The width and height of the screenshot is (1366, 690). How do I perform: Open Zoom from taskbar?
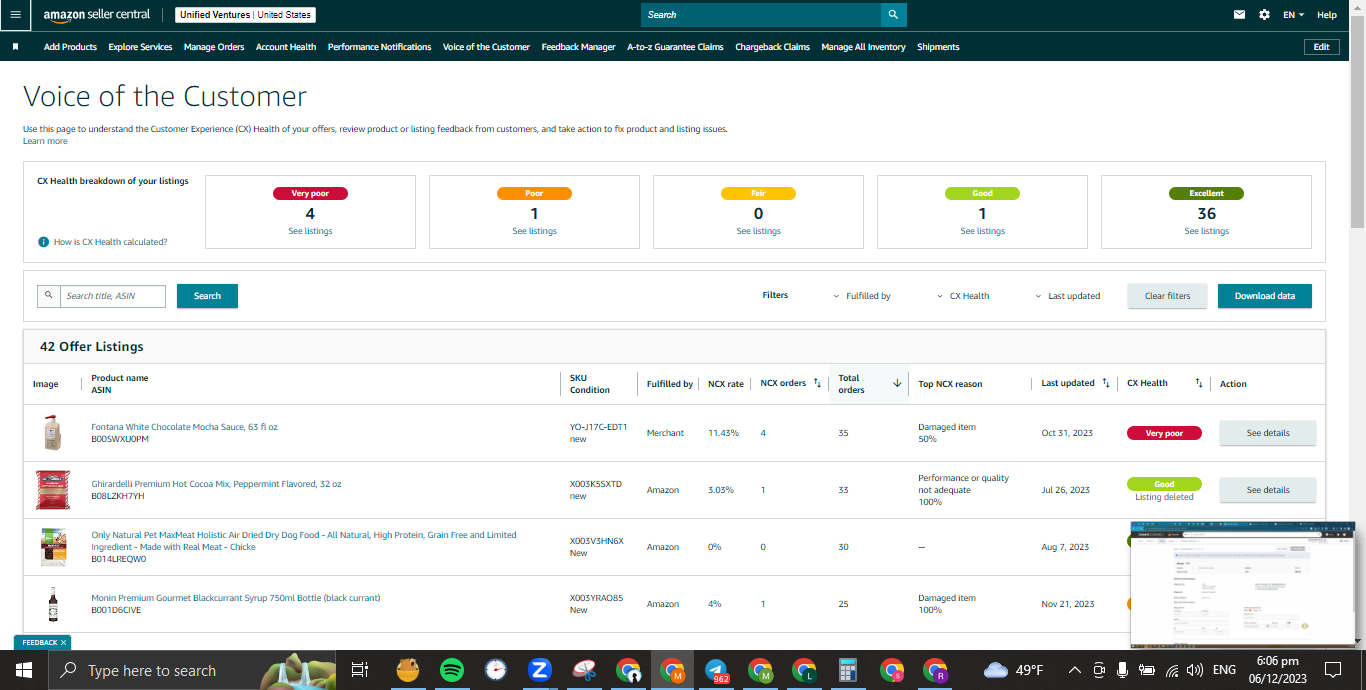540,670
